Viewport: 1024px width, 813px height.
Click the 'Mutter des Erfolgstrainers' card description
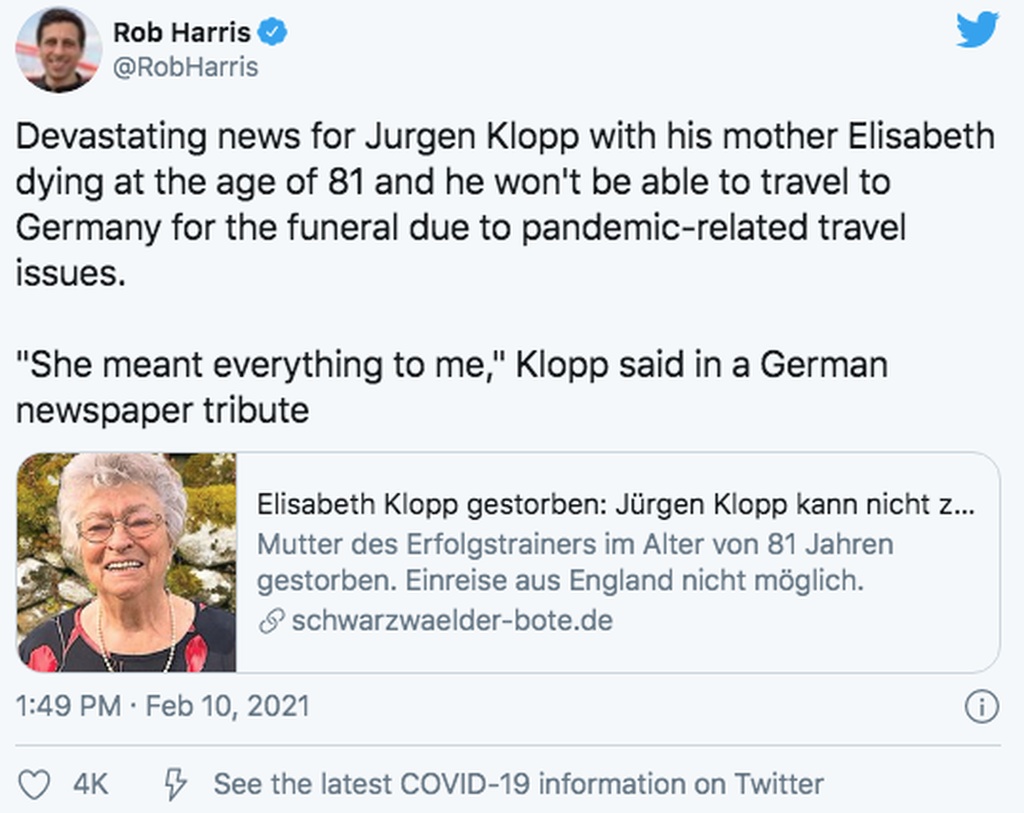(575, 545)
